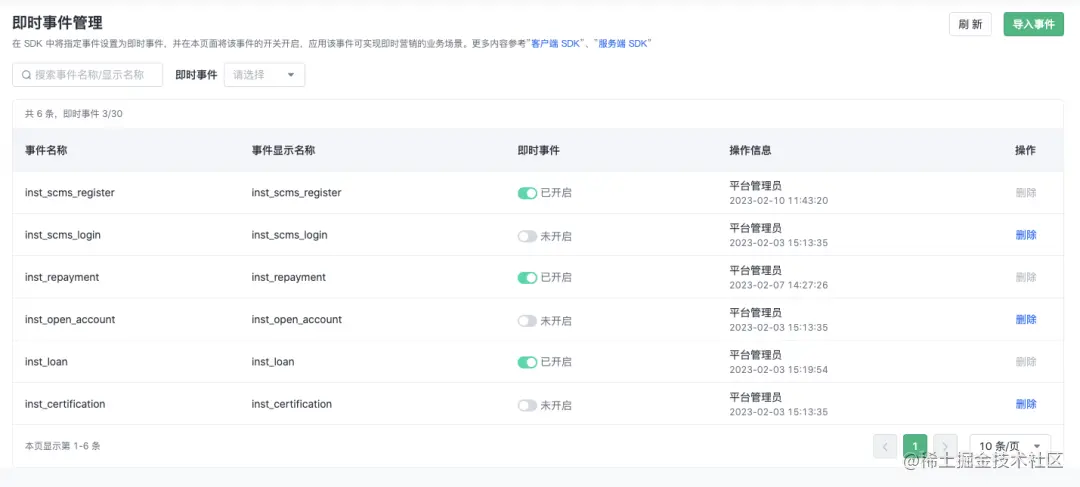
Task: Click the timestamp 2023-02-10 11:43:20
Action: click(x=778, y=200)
